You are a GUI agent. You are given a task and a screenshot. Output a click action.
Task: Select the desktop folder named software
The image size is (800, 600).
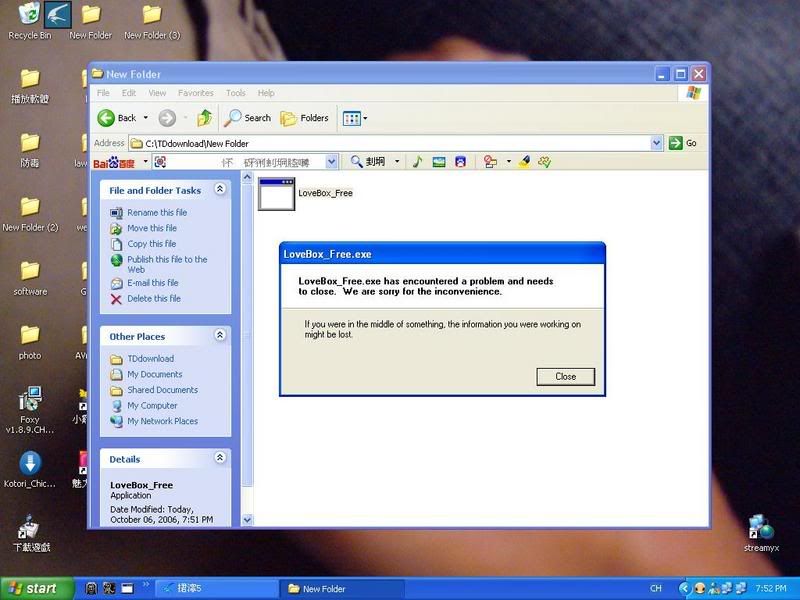(x=30, y=278)
